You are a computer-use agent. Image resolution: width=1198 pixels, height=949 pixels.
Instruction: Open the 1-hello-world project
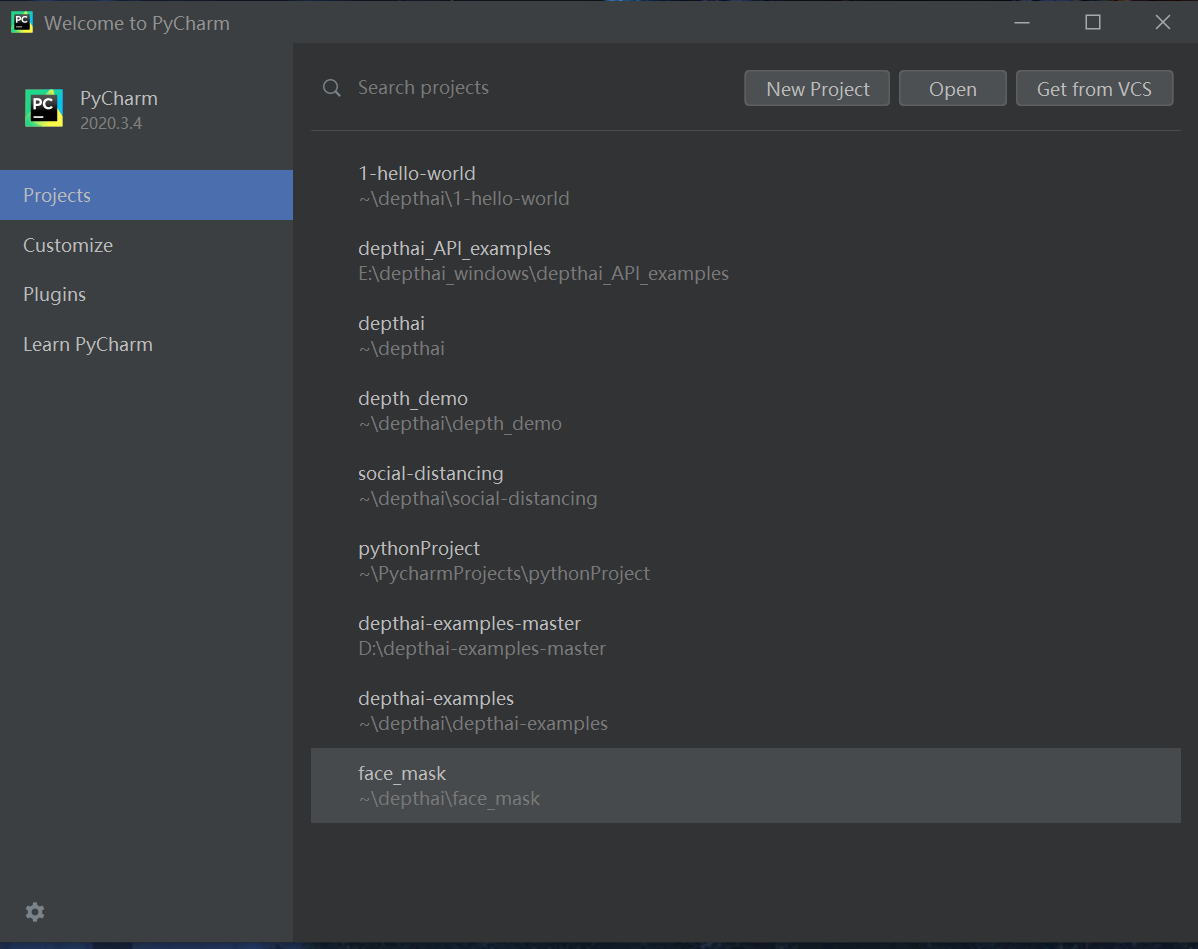(746, 186)
